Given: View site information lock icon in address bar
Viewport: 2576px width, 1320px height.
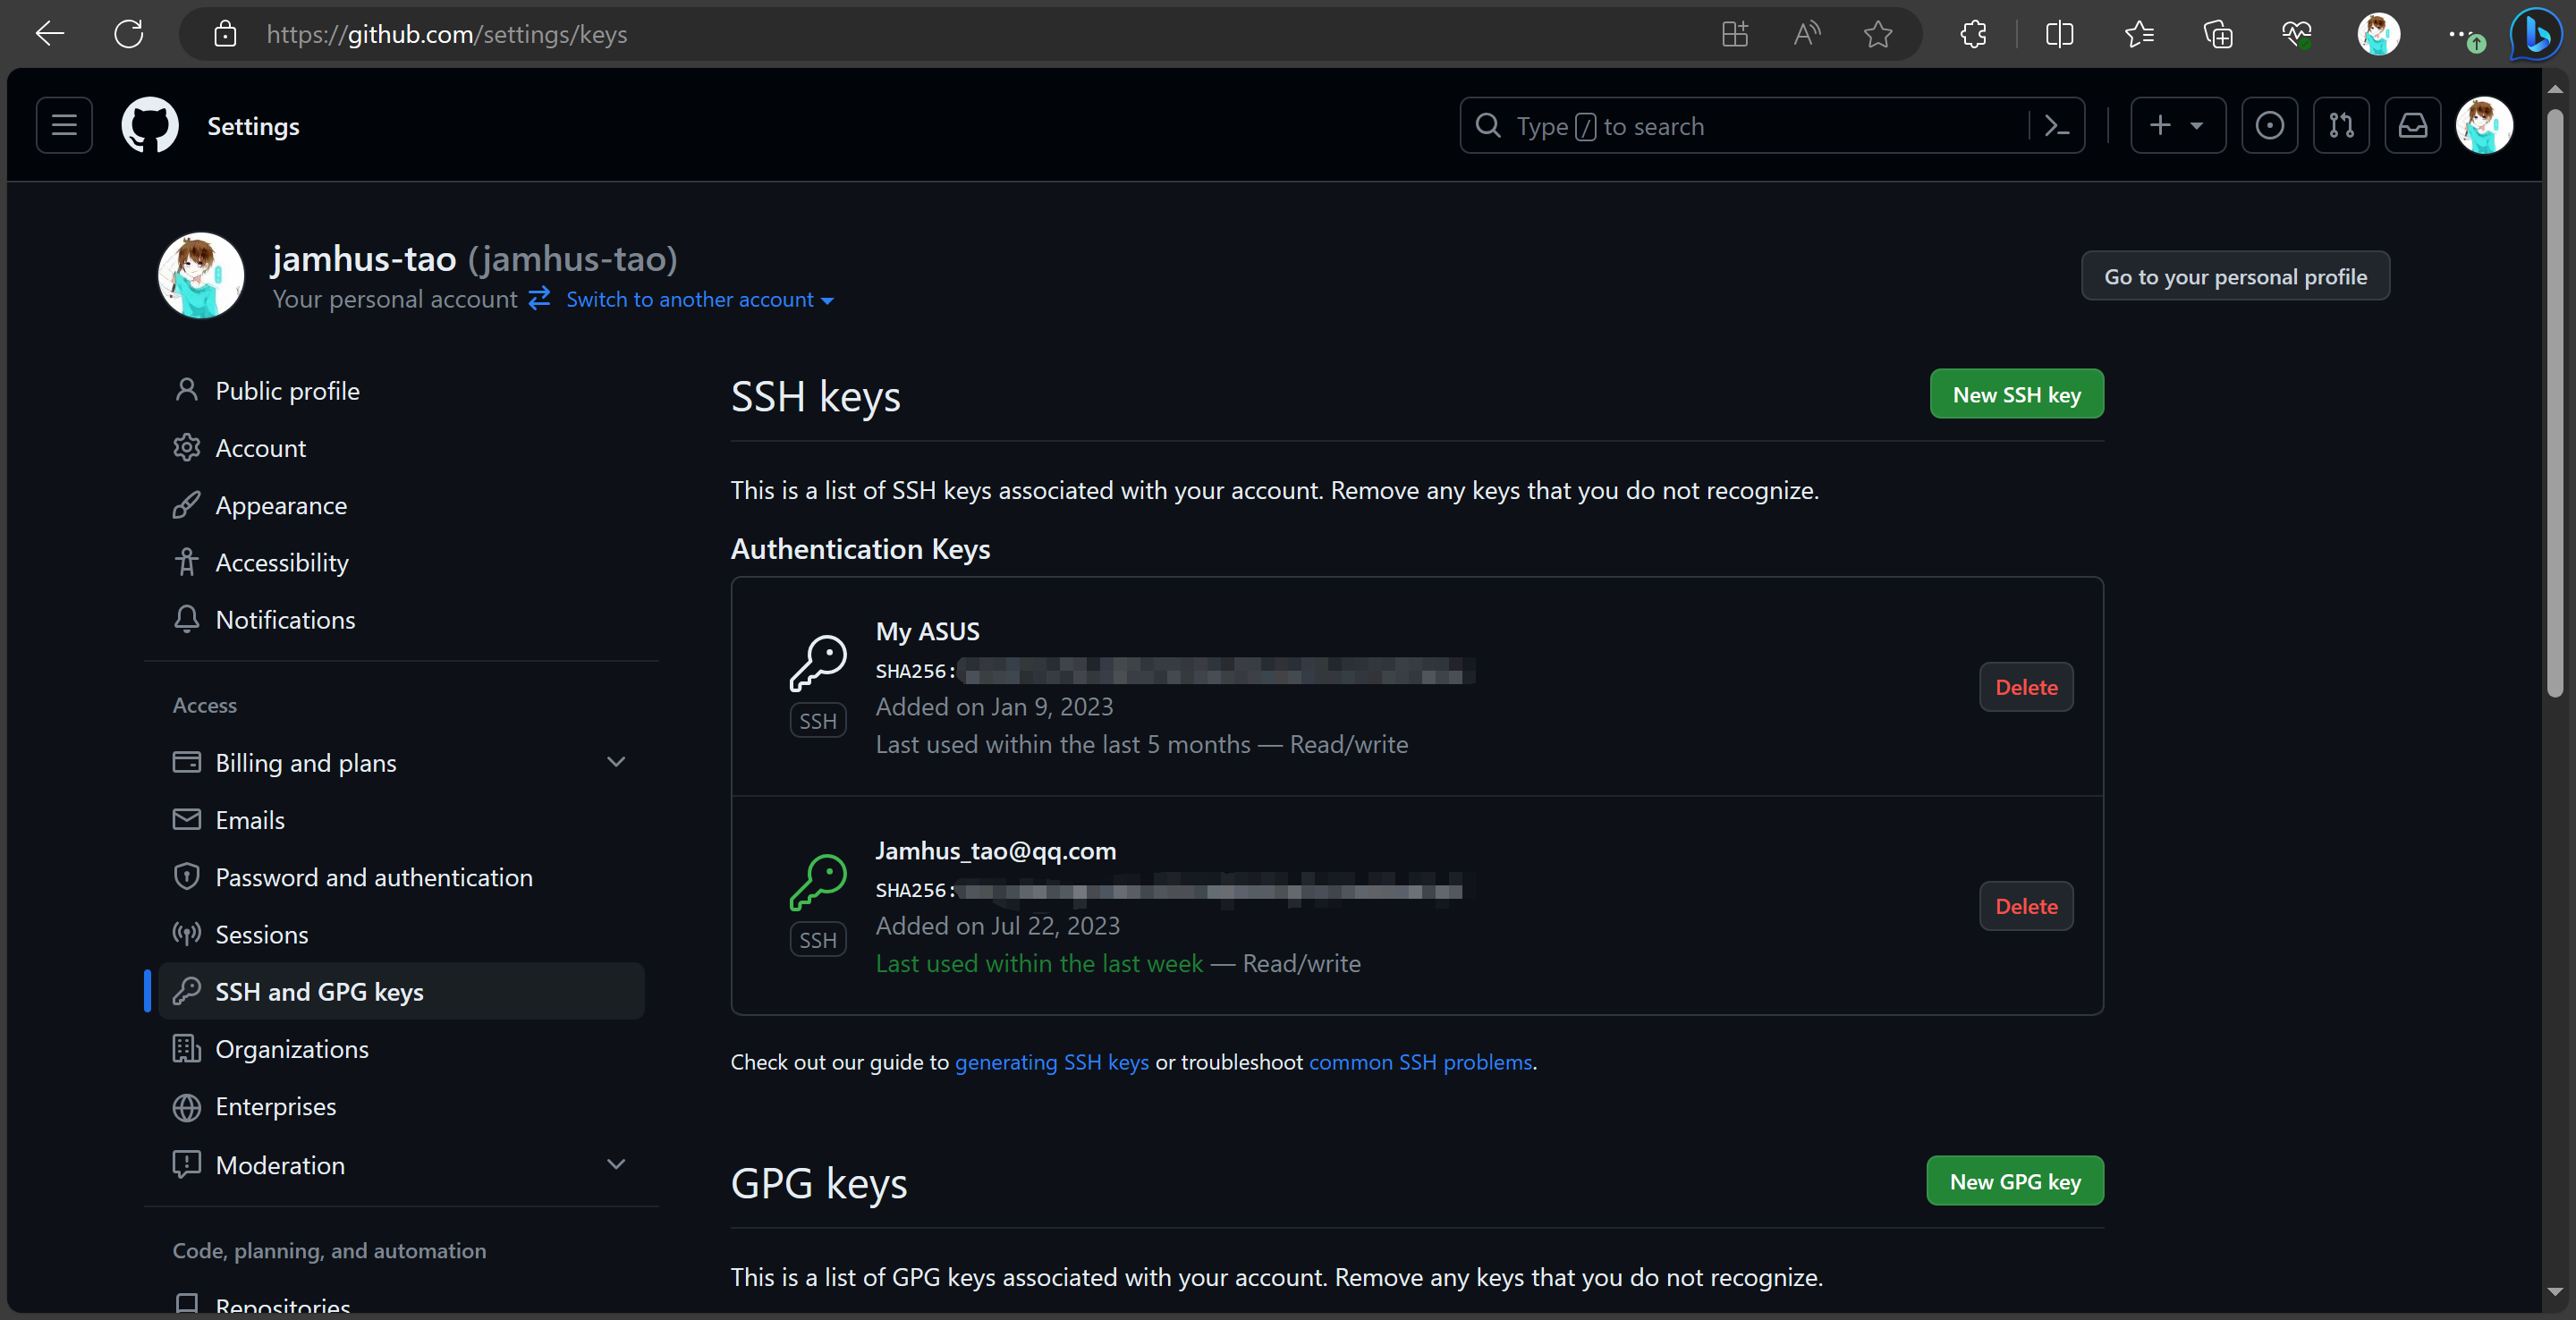Looking at the screenshot, I should (225, 34).
